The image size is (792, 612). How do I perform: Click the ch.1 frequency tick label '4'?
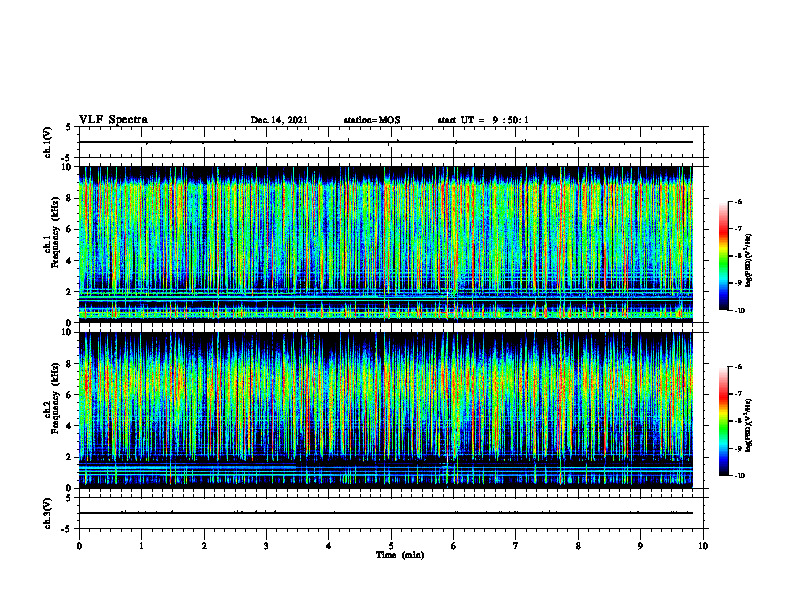70,261
